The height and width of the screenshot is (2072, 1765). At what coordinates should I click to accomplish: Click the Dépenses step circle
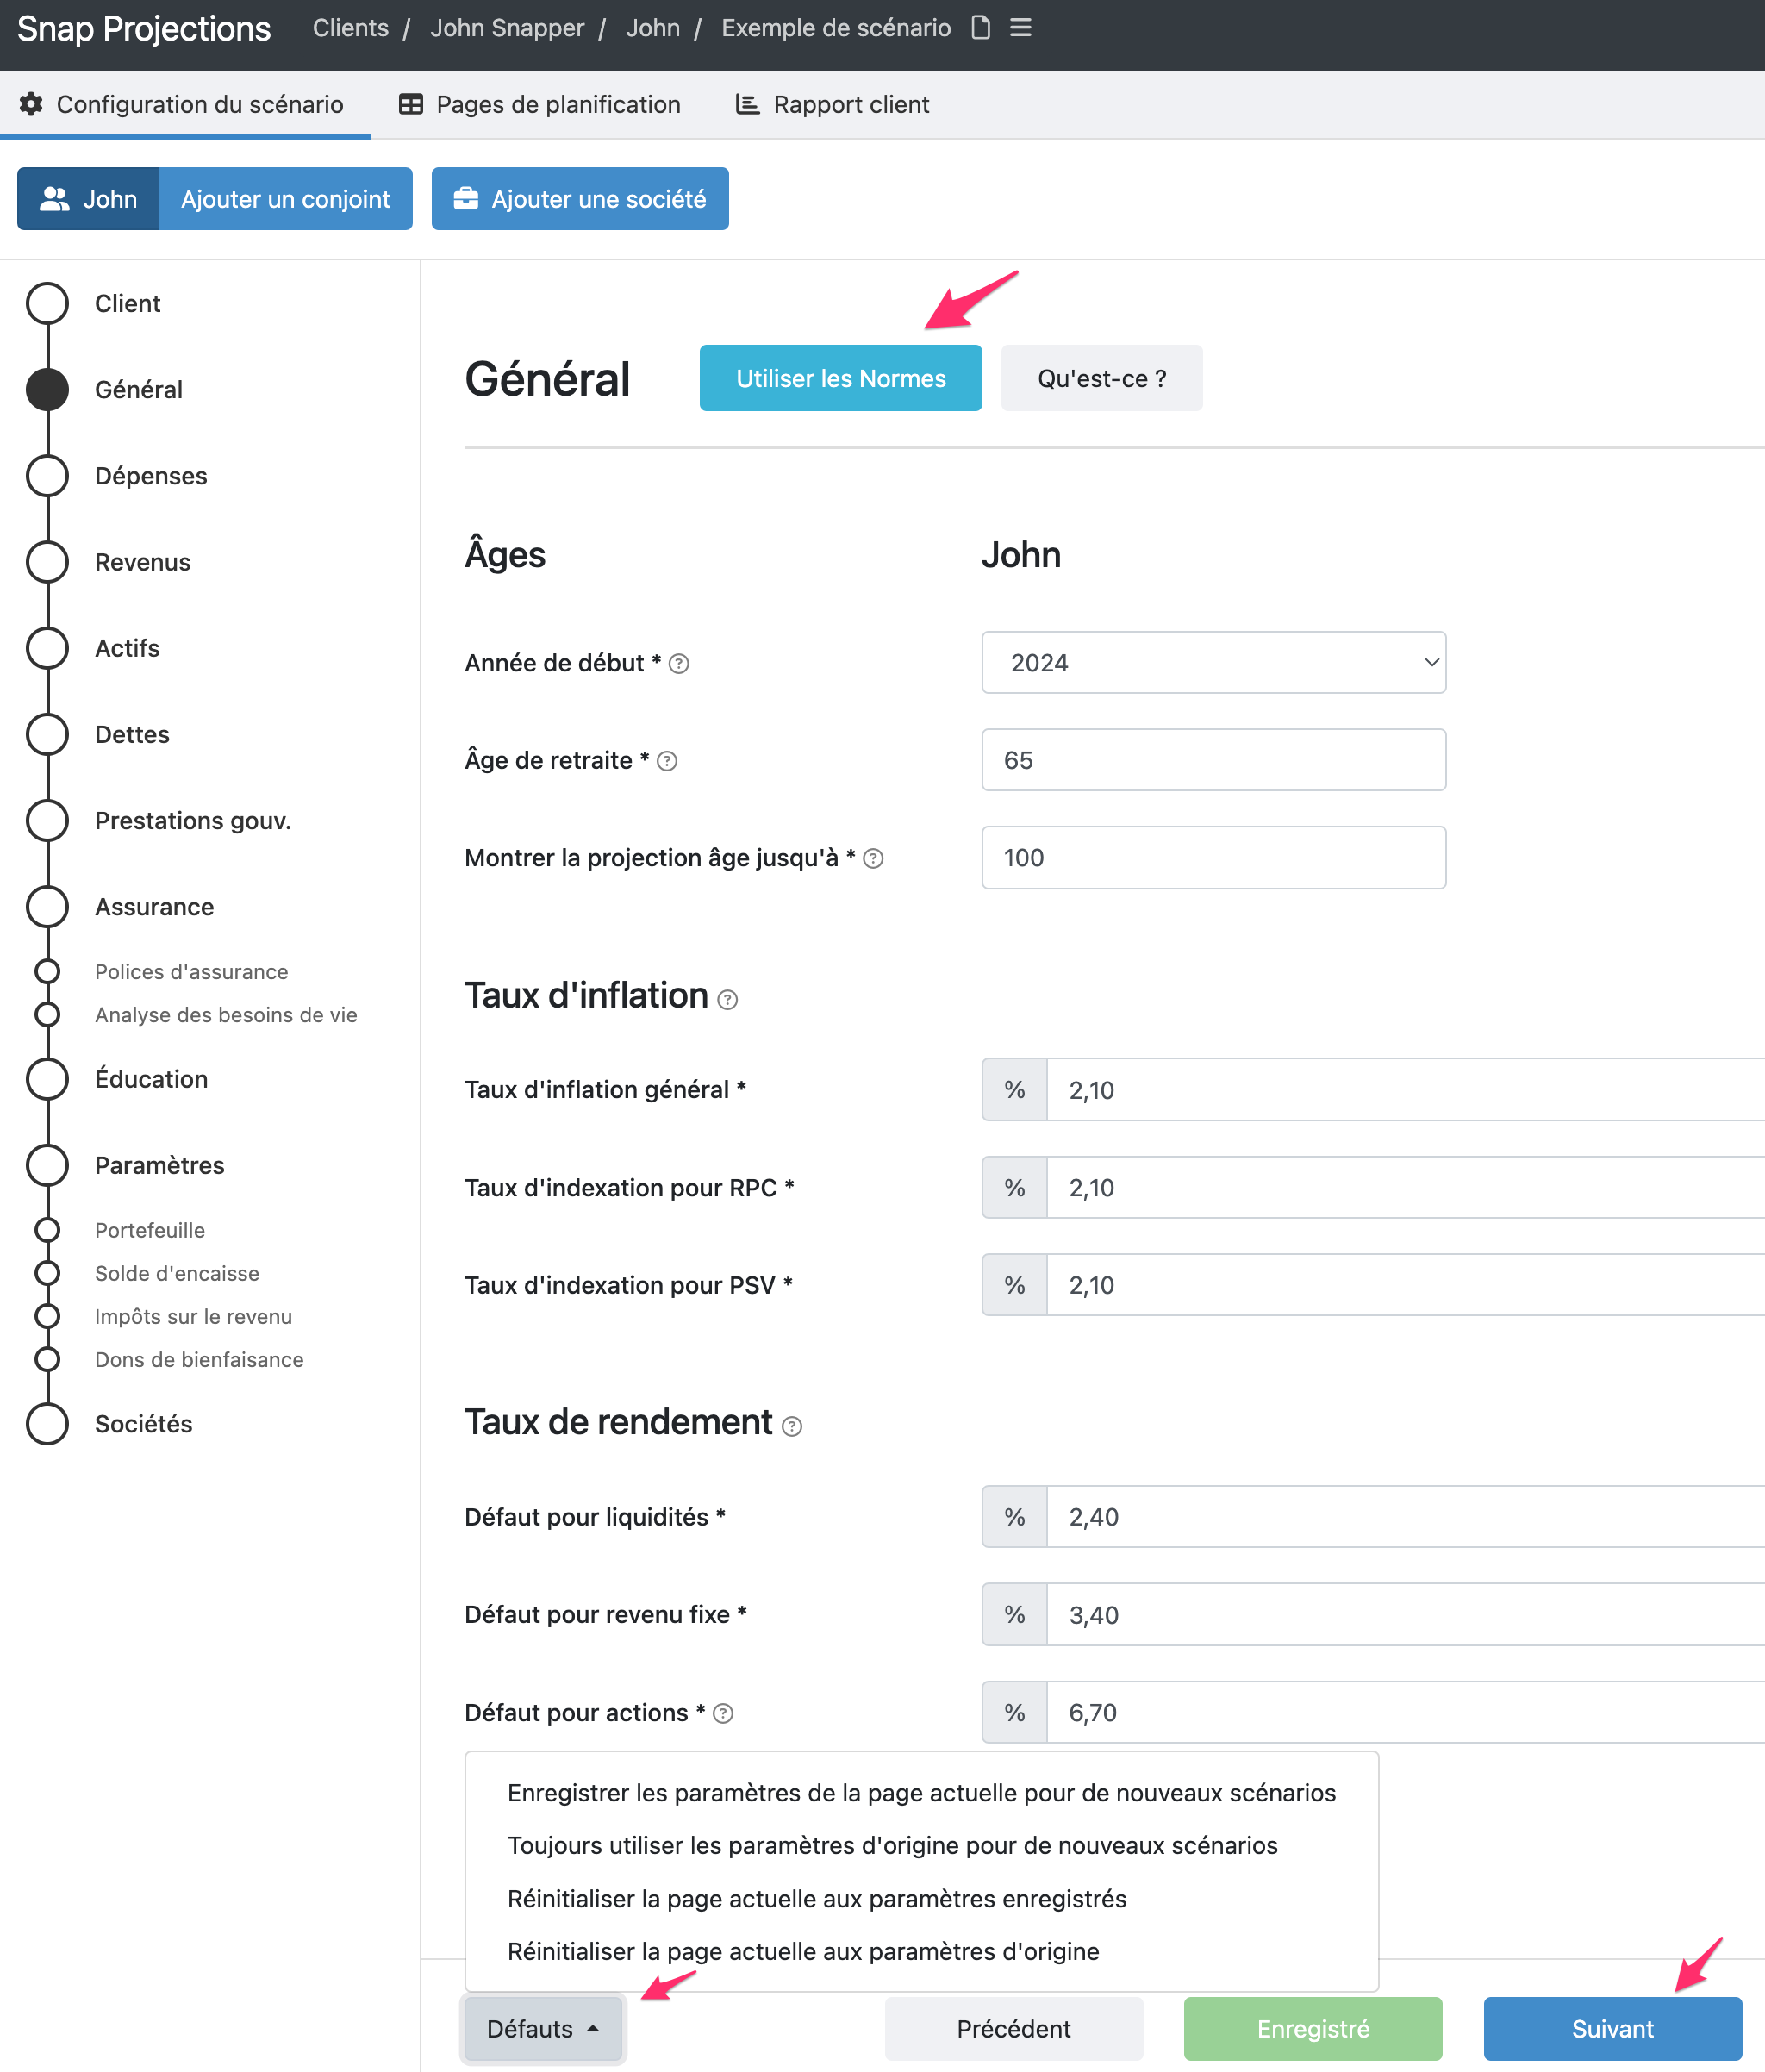pyautogui.click(x=47, y=476)
